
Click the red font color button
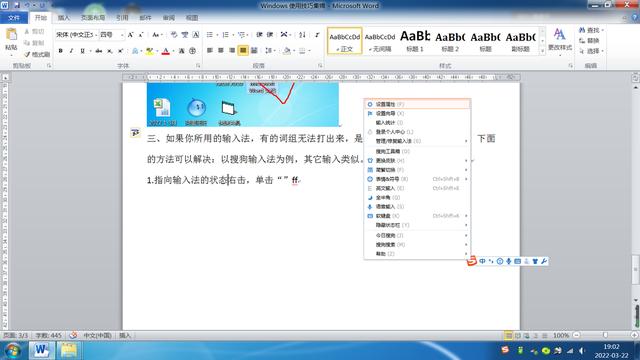pyautogui.click(x=165, y=51)
